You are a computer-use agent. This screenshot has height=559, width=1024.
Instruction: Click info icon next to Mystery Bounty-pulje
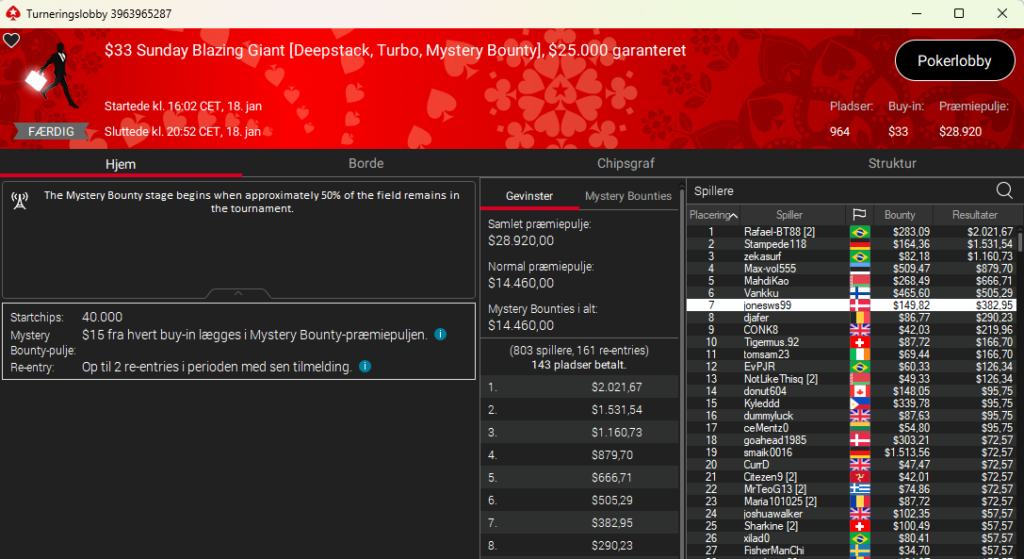point(440,334)
